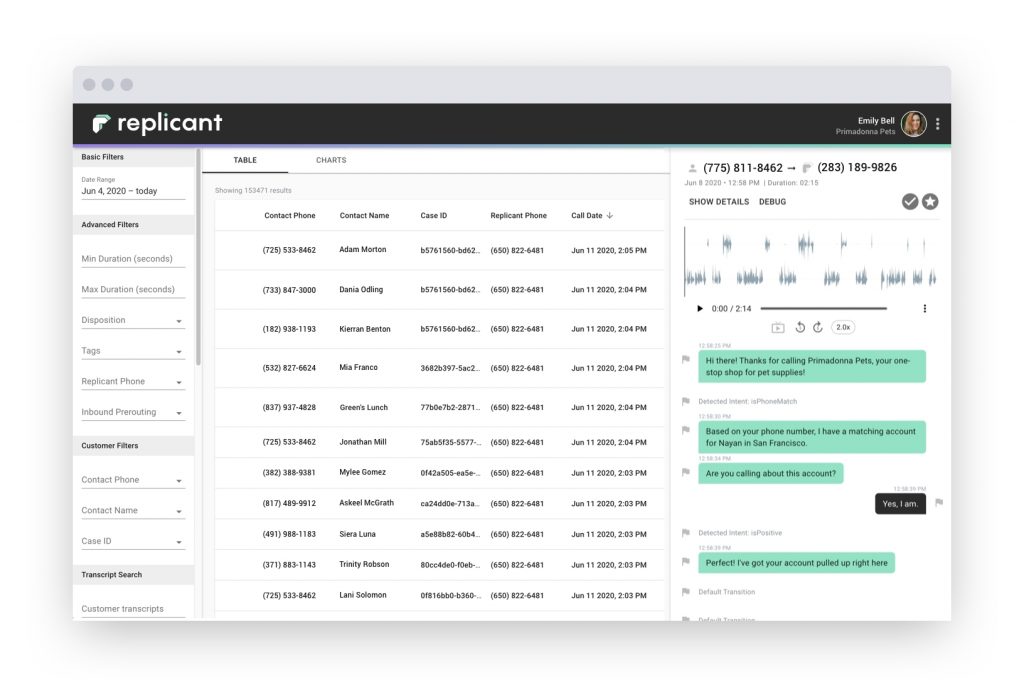Mark the call as reviewed with the checkmark icon

[x=910, y=202]
